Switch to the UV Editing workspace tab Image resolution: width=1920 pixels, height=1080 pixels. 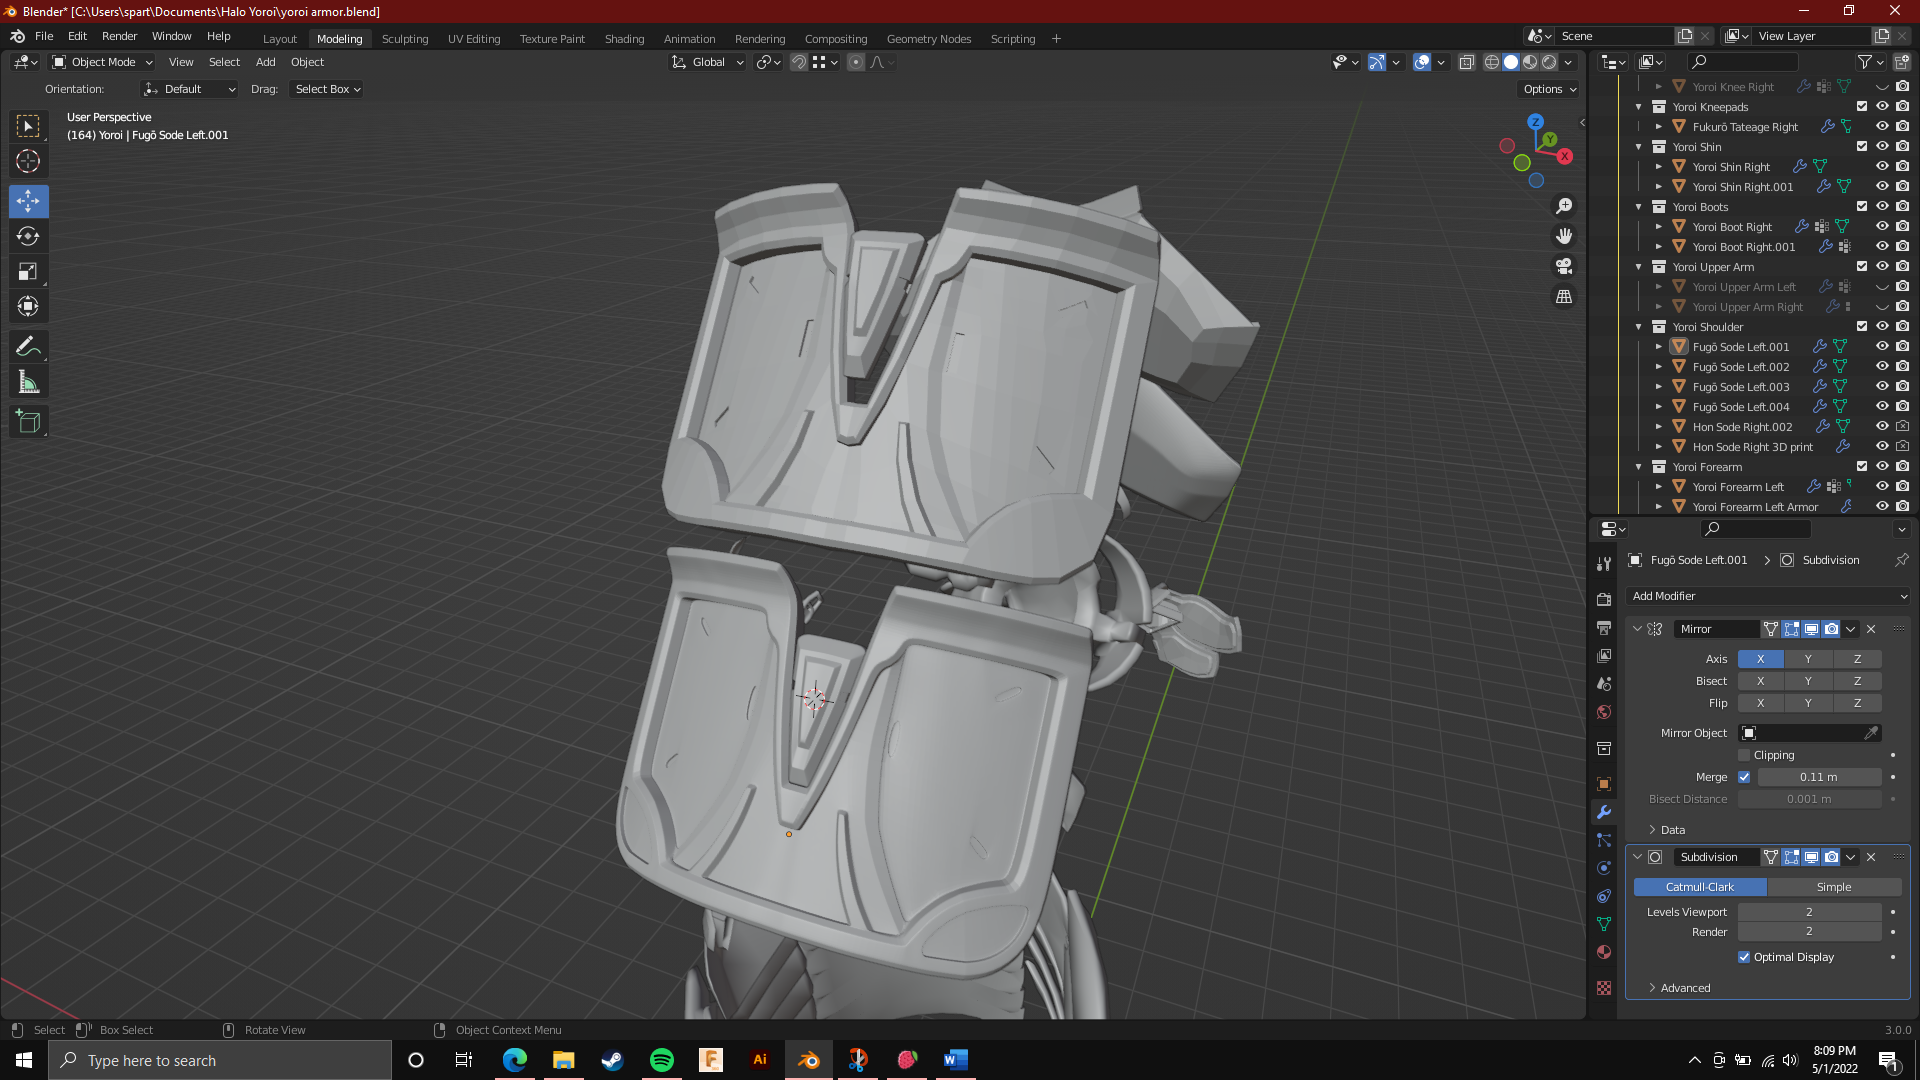(474, 39)
